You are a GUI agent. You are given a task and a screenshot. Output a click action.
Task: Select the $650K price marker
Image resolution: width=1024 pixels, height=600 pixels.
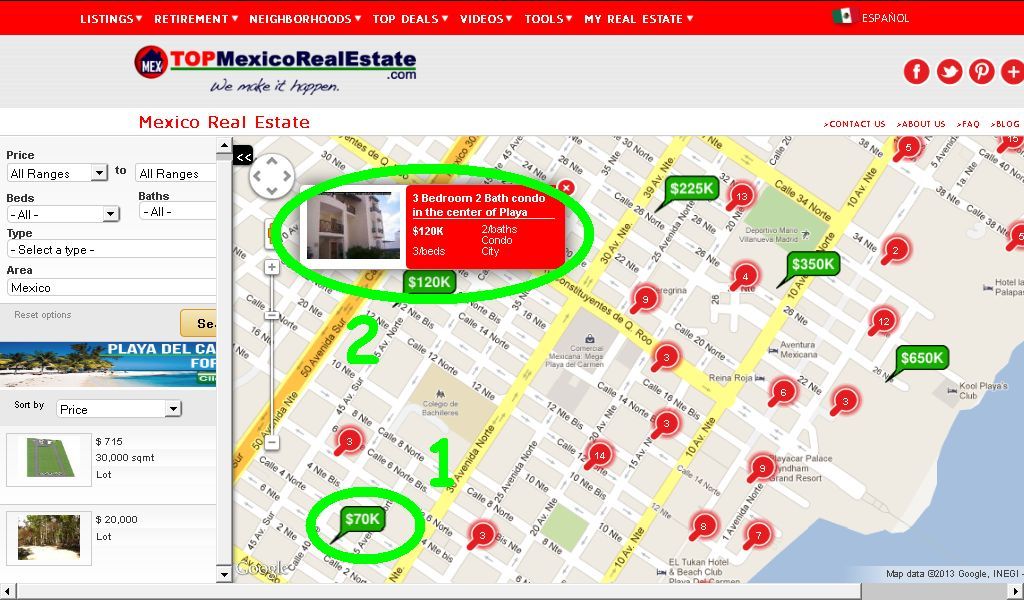pos(921,358)
